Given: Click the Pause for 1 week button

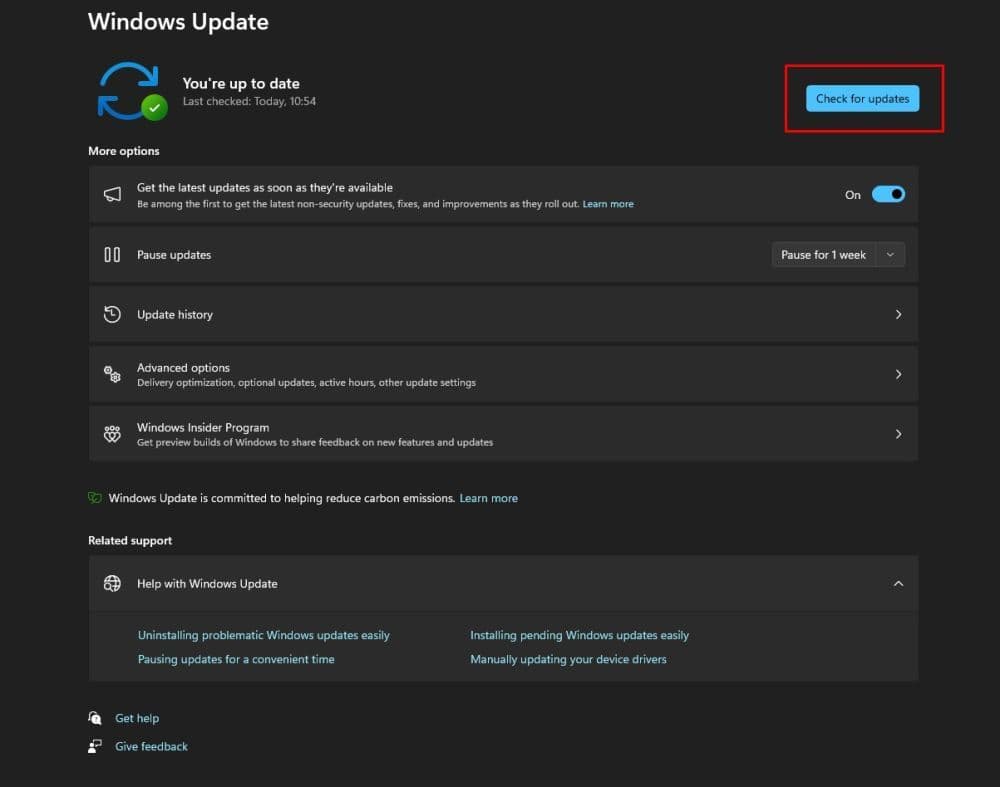Looking at the screenshot, I should pyautogui.click(x=823, y=255).
